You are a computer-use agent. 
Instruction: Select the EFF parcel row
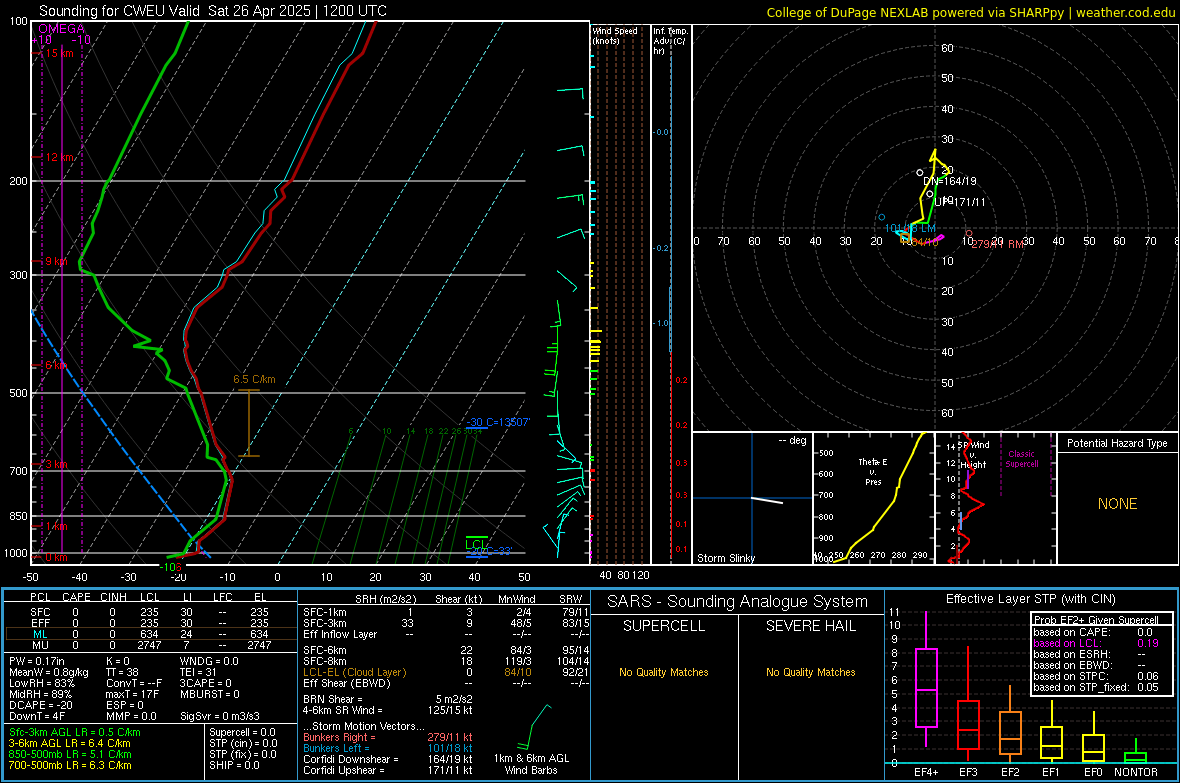(151, 623)
